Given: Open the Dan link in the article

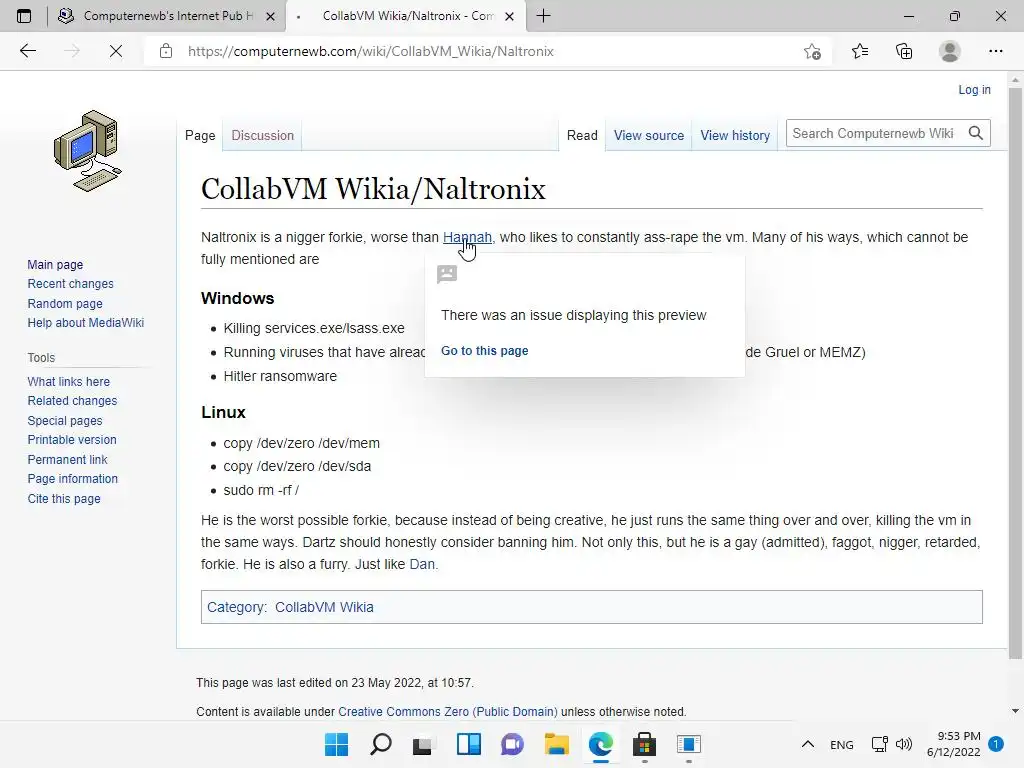Looking at the screenshot, I should pos(422,564).
